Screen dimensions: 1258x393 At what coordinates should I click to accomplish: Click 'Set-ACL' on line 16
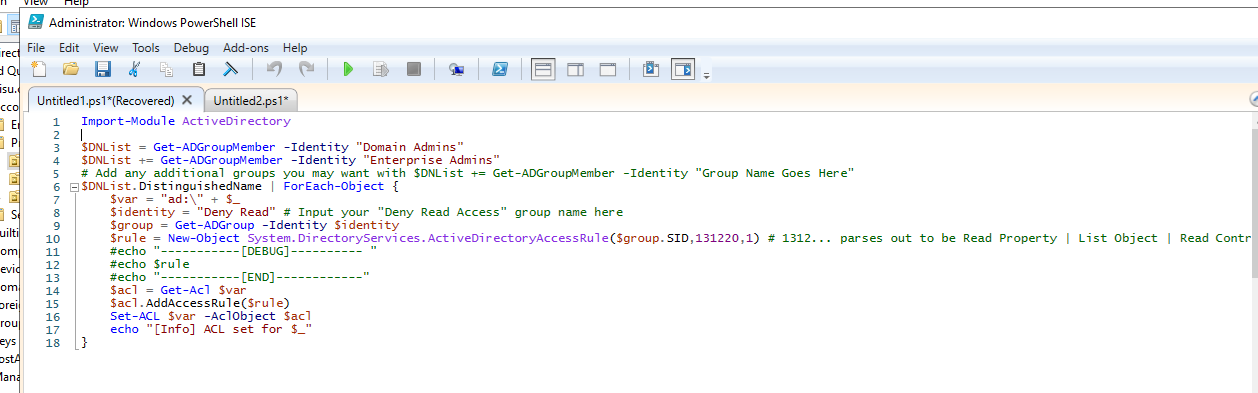pos(135,316)
